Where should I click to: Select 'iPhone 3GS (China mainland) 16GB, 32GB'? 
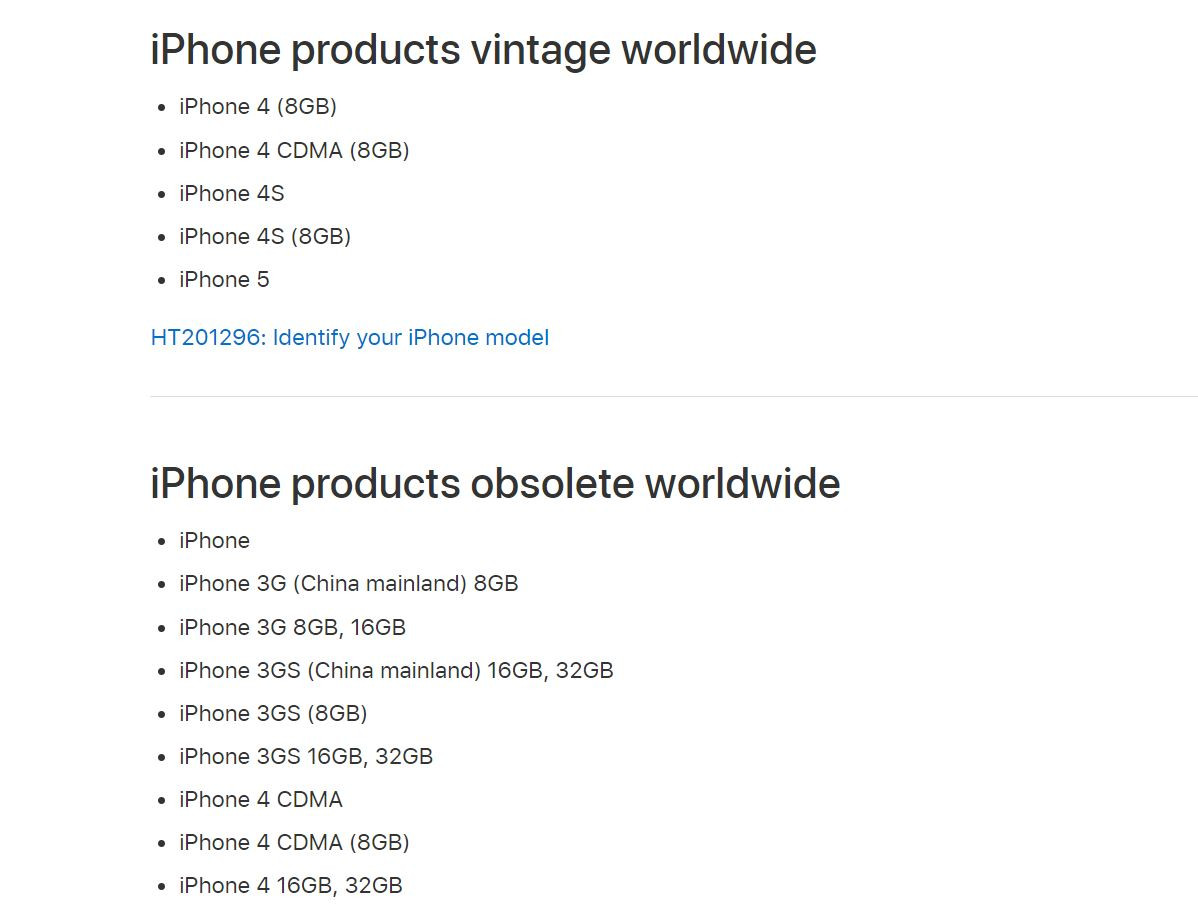pos(396,670)
